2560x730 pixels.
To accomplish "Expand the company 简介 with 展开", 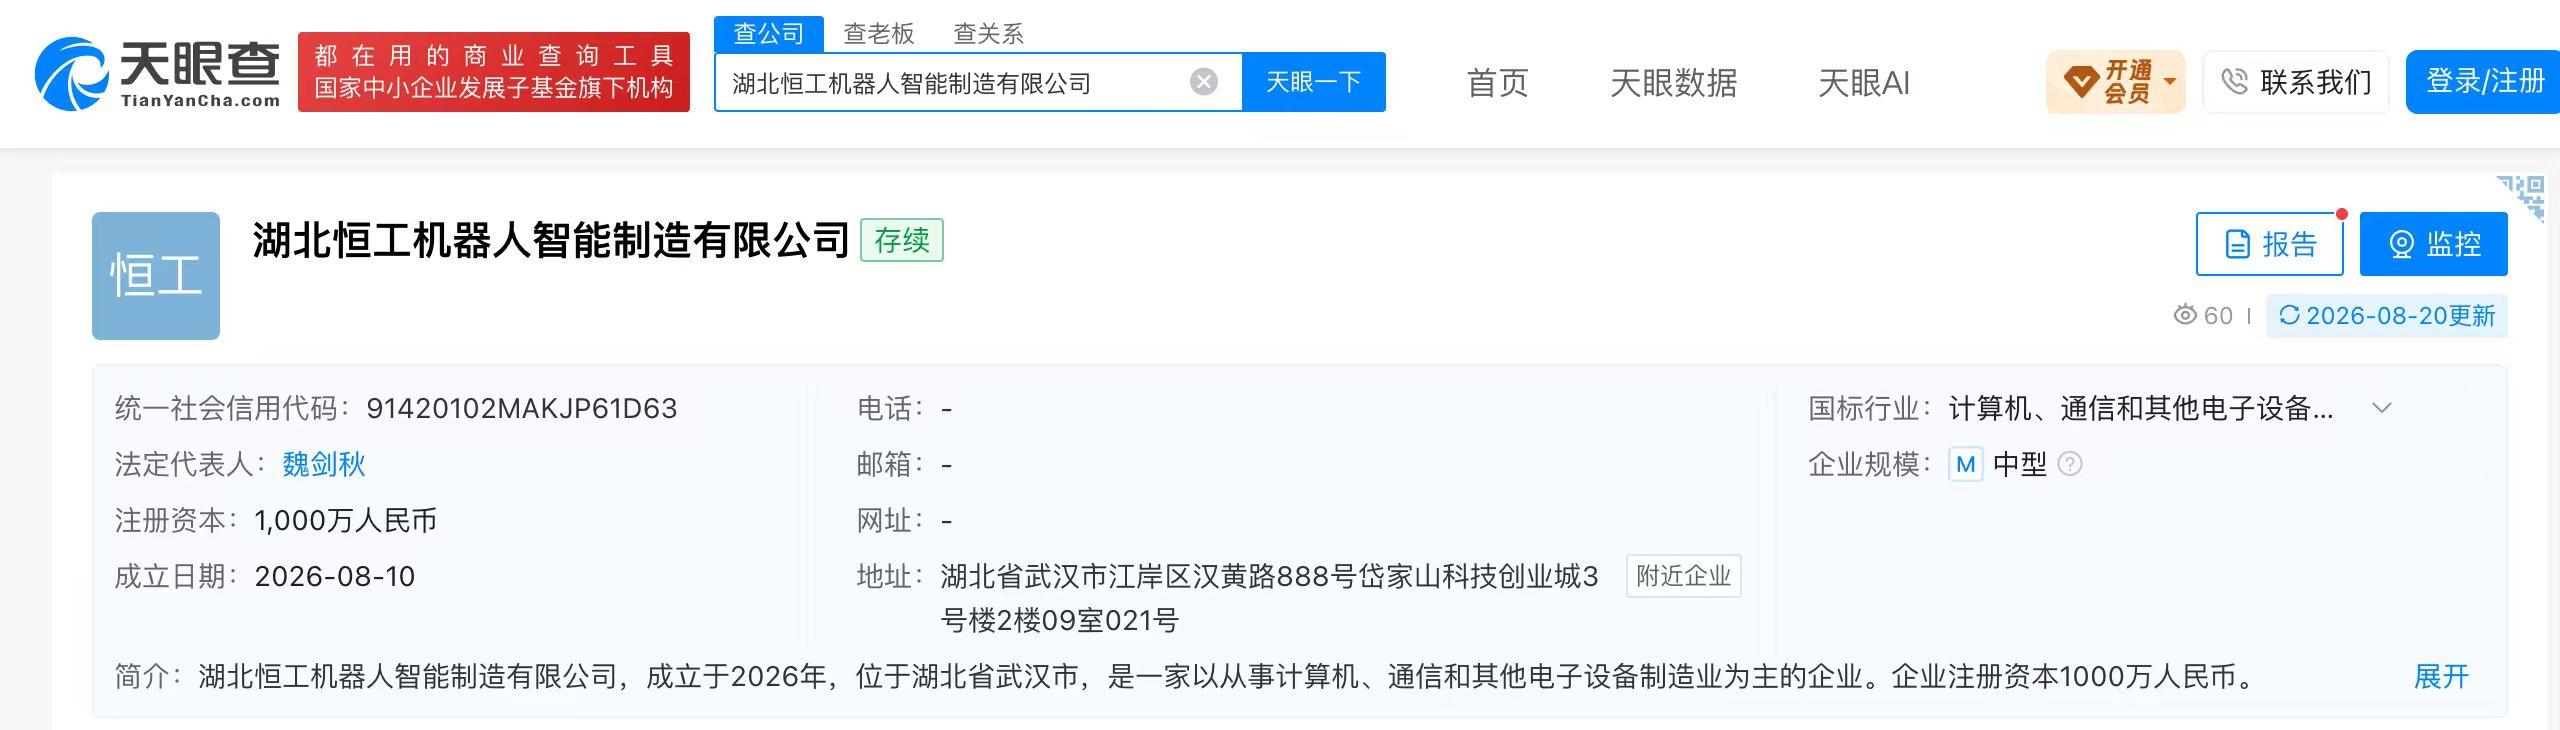I will point(2441,677).
